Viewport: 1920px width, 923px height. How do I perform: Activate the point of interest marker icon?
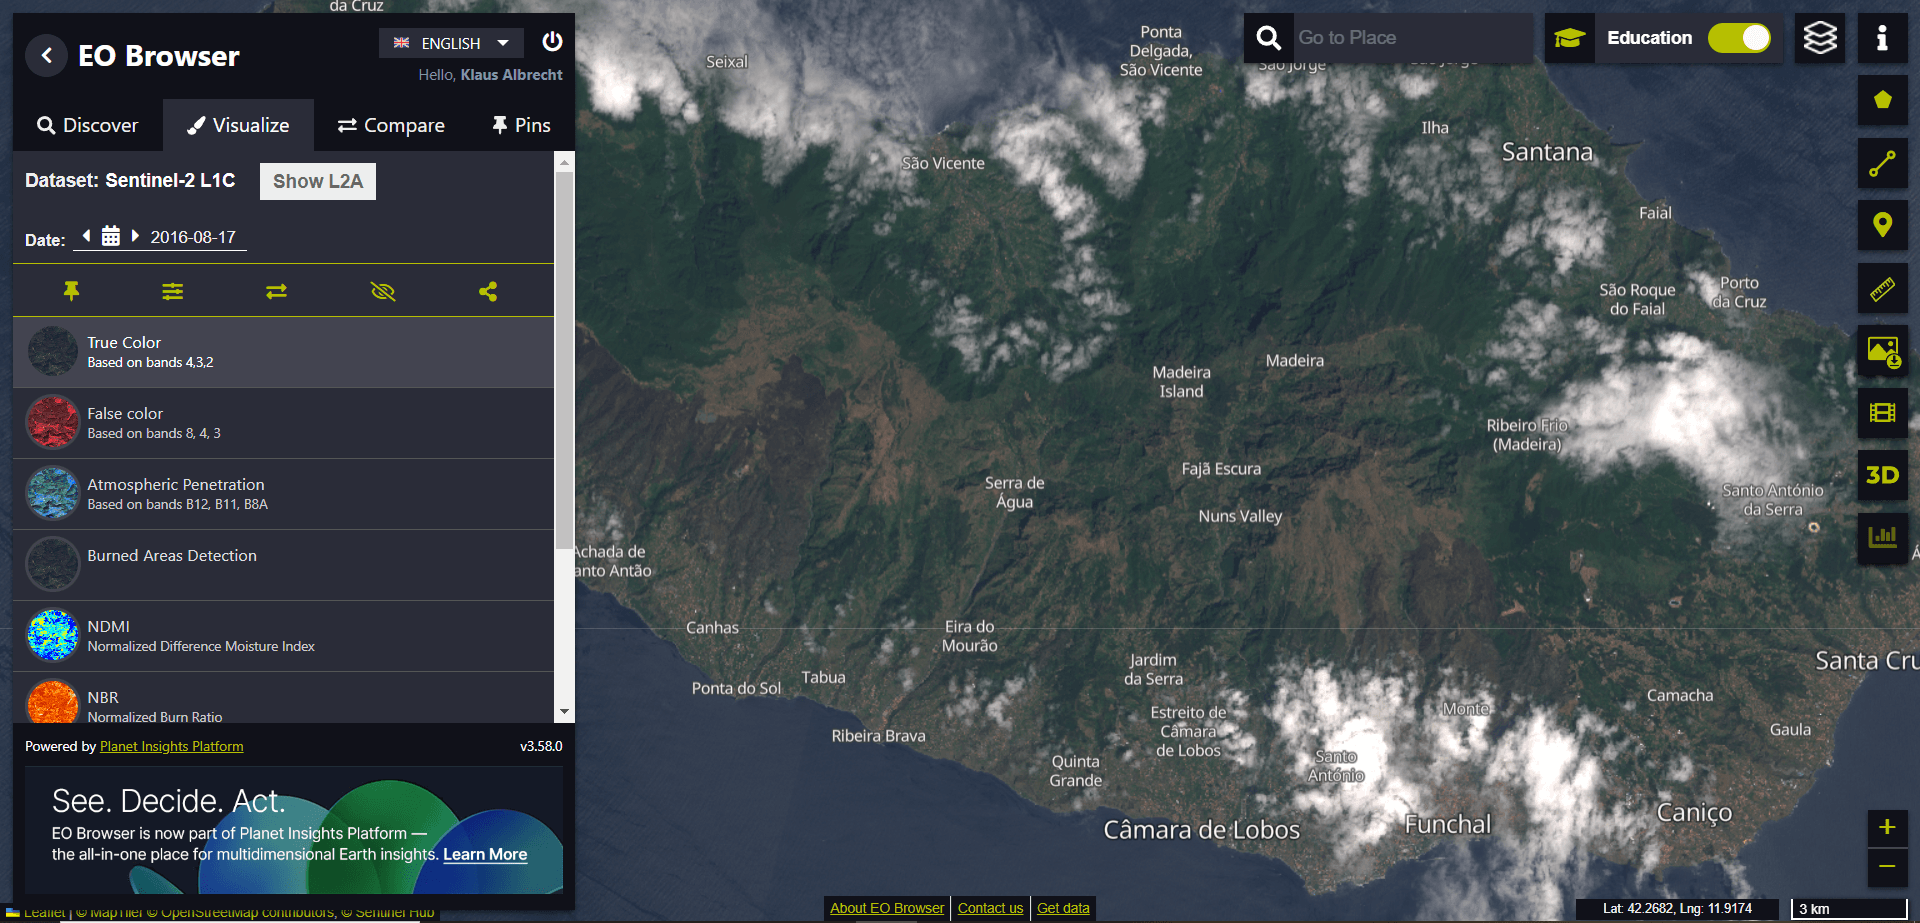tap(1882, 225)
